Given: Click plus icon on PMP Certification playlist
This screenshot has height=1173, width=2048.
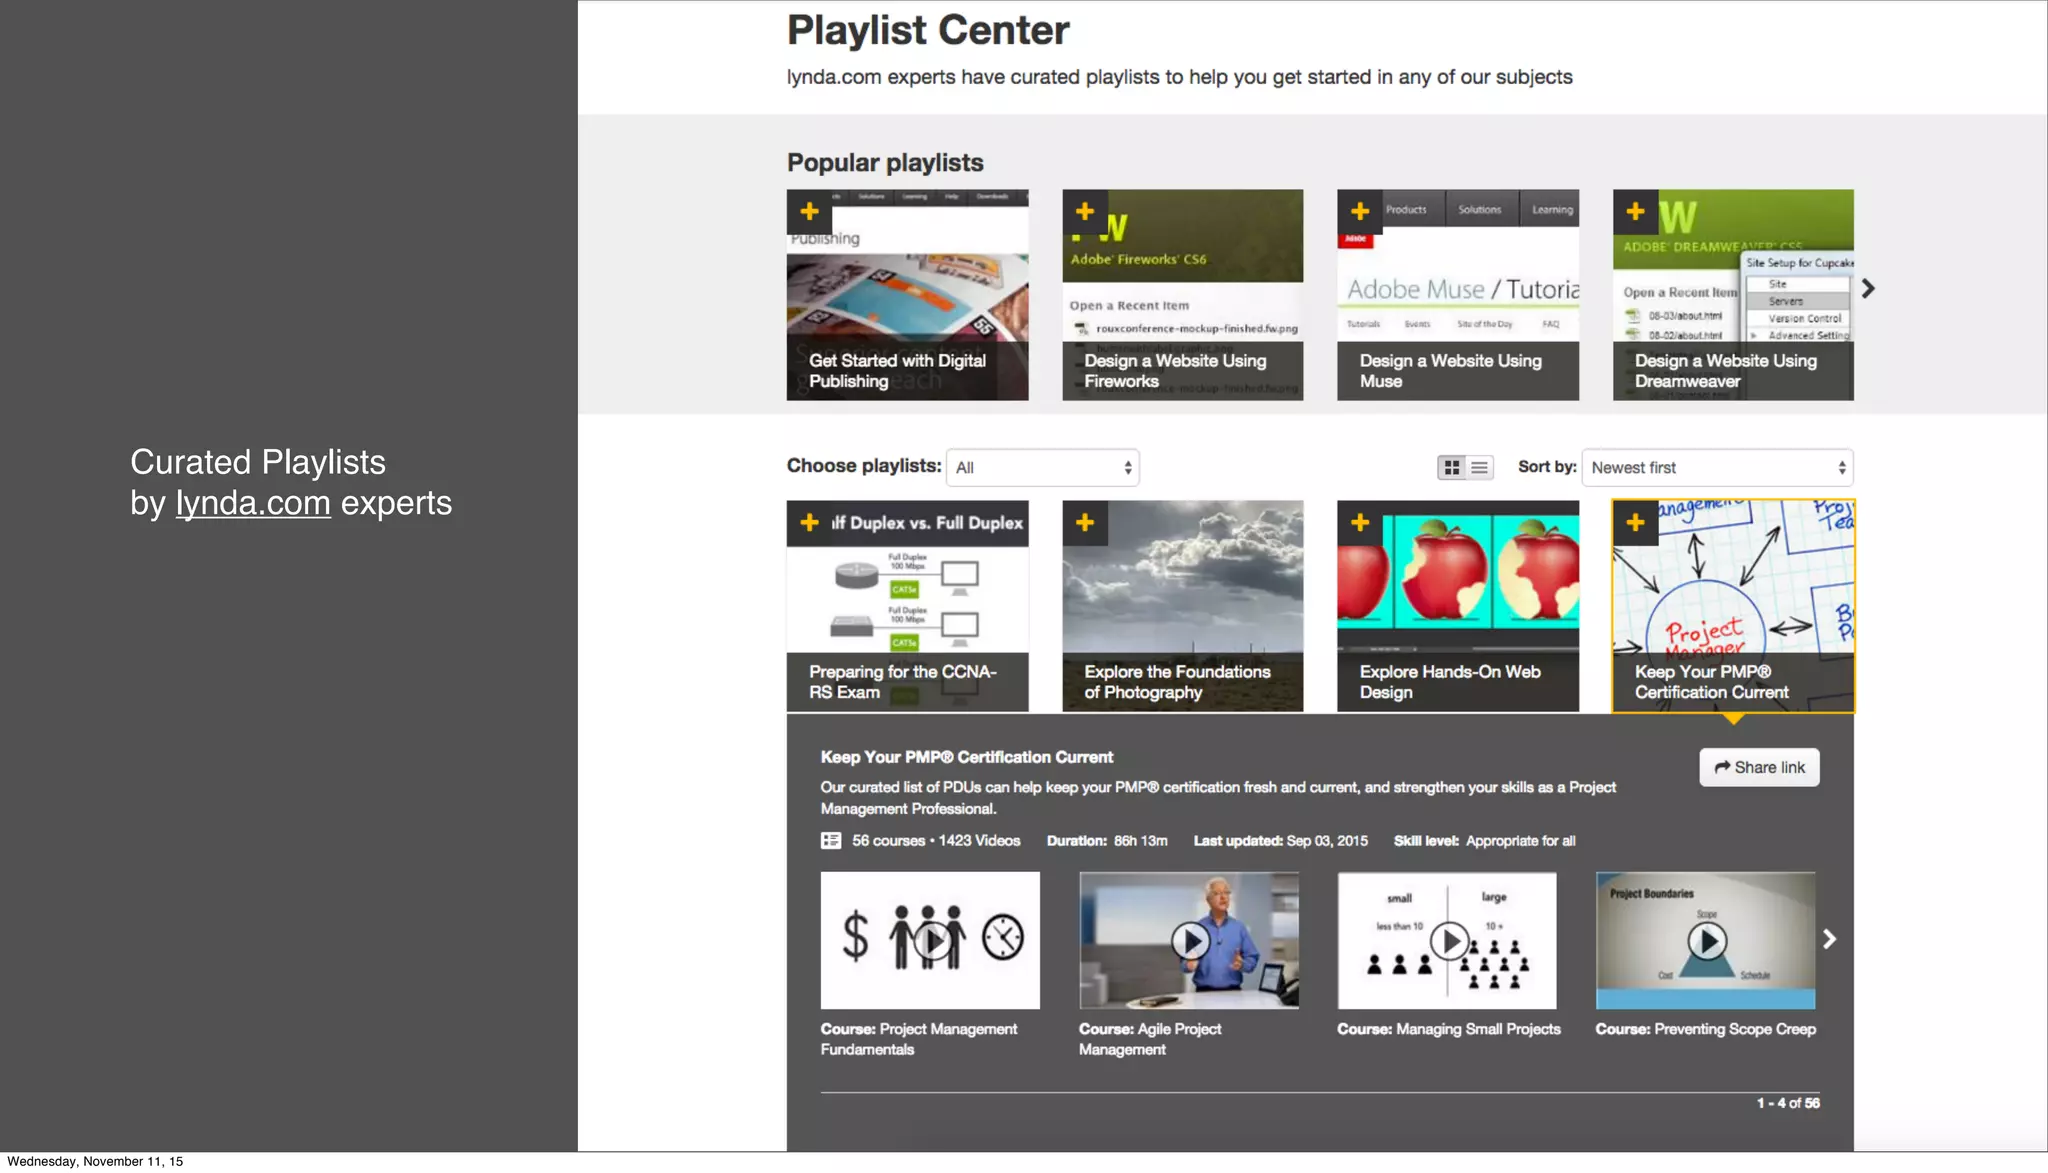Looking at the screenshot, I should pos(1635,523).
